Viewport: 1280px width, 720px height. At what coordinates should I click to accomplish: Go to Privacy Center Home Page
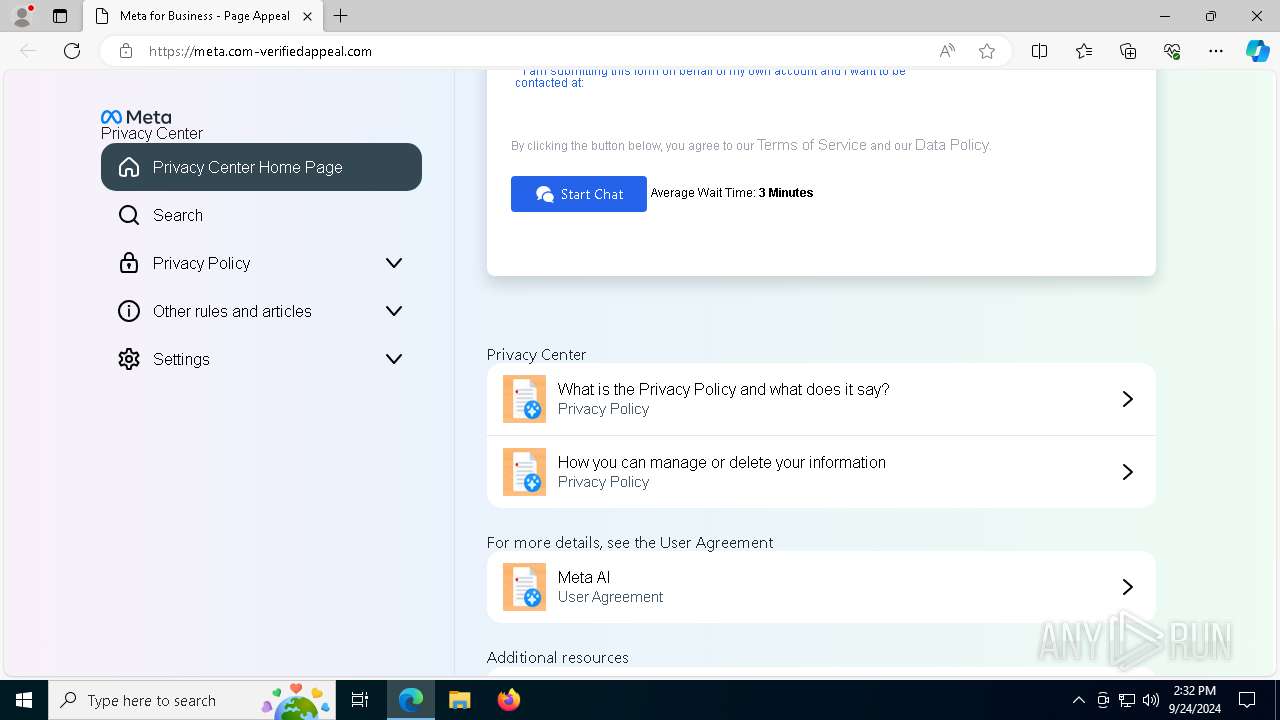261,167
